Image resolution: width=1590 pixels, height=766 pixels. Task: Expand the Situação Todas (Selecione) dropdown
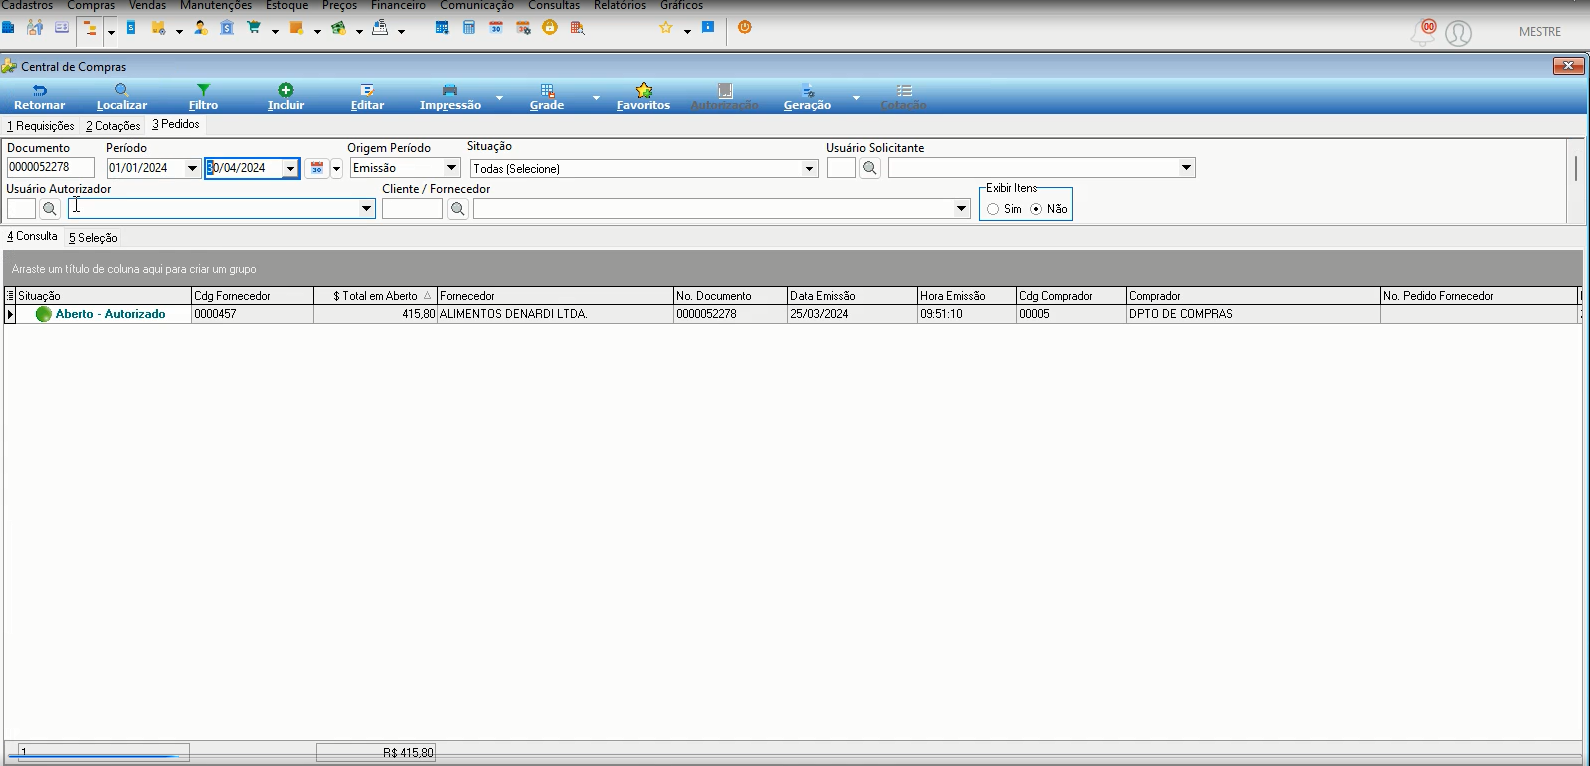810,169
